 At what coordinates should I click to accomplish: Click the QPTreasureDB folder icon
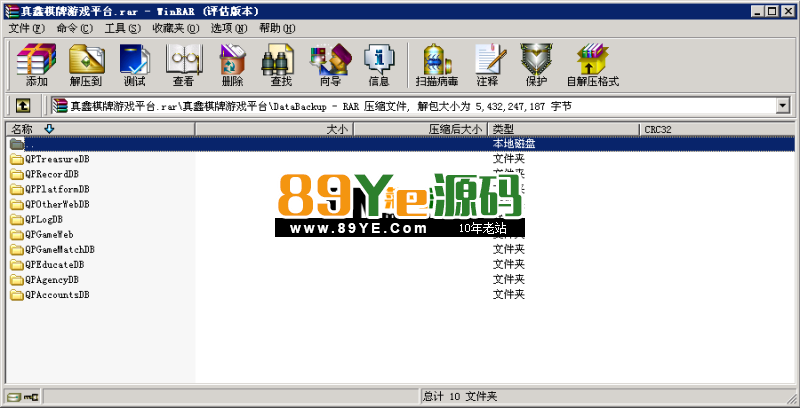(17, 159)
